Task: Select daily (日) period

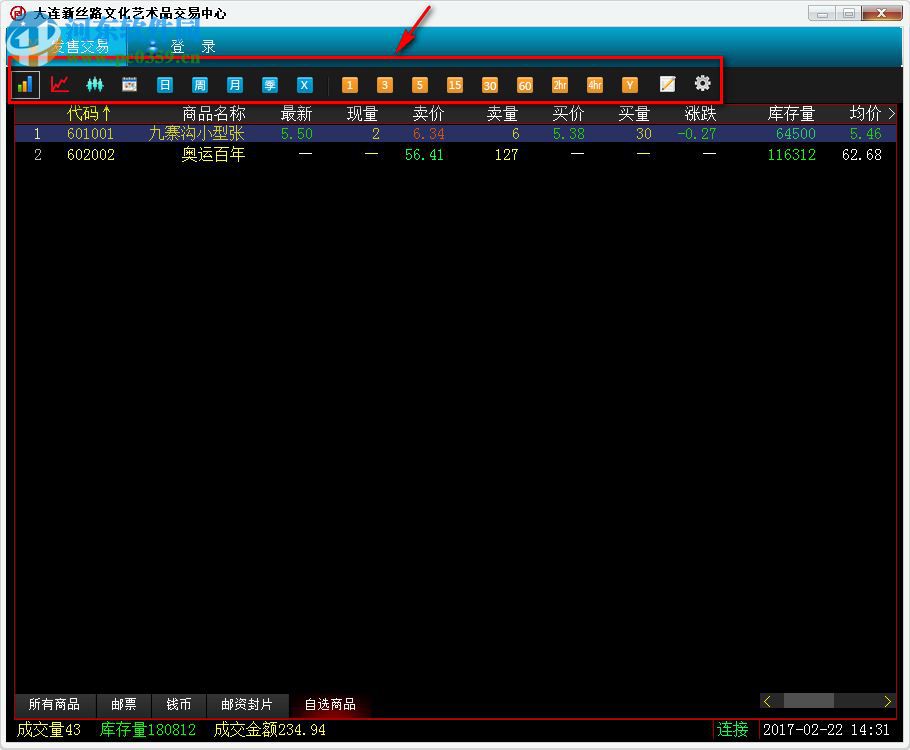Action: (x=165, y=85)
